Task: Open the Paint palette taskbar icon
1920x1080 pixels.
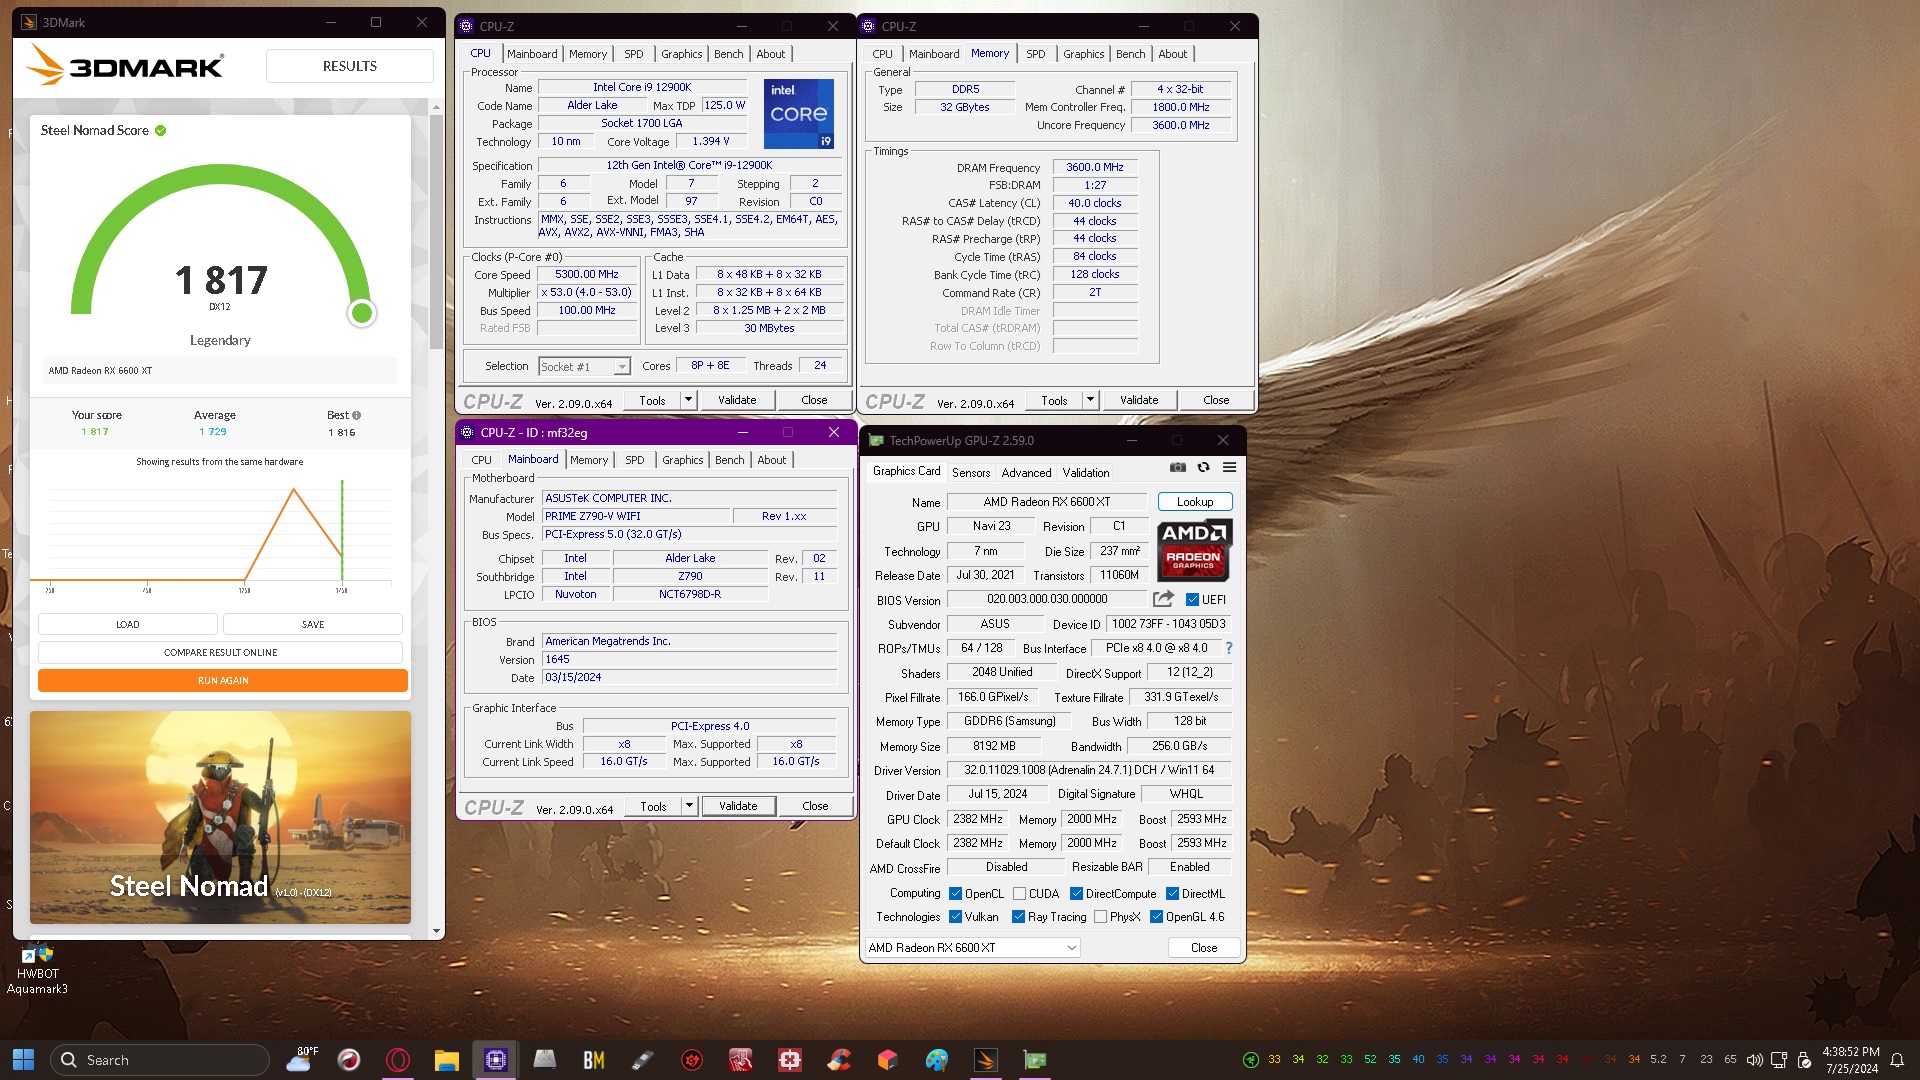Action: [937, 1060]
